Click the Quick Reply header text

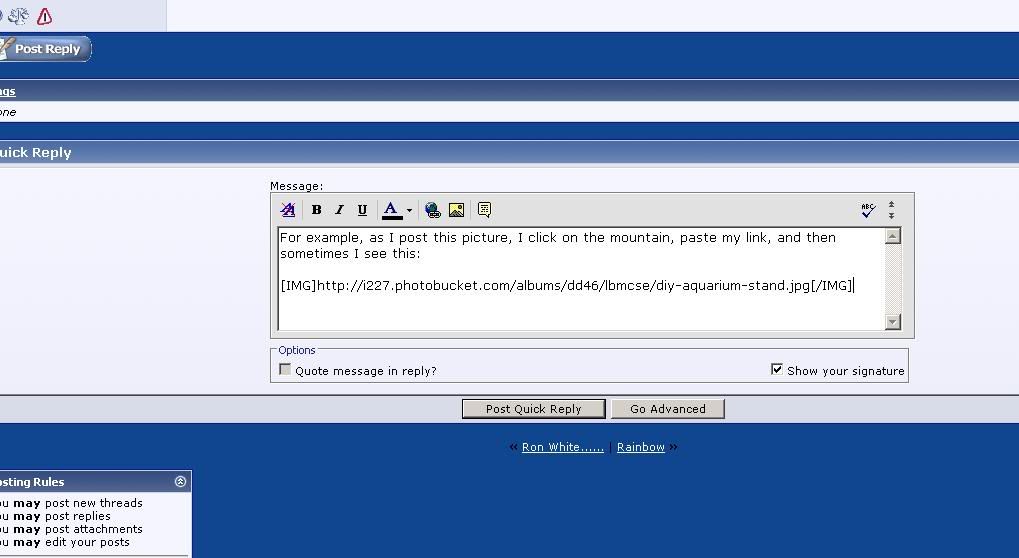[35, 153]
